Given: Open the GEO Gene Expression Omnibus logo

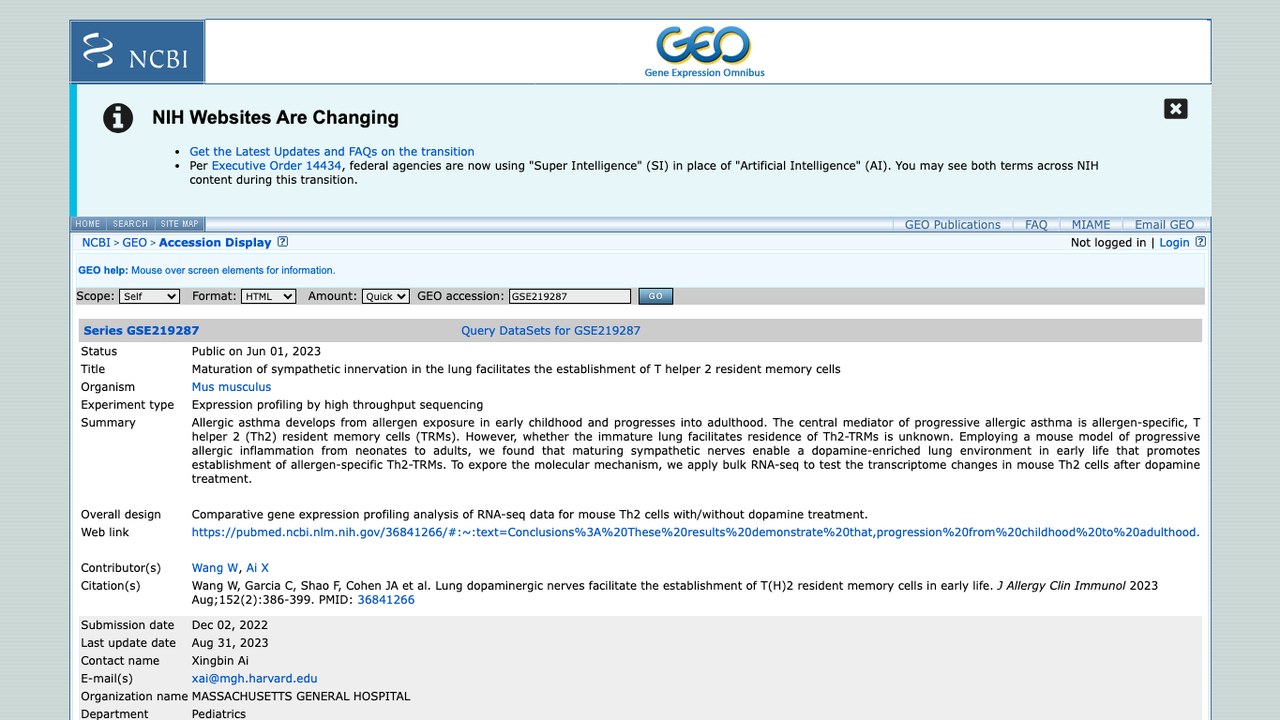Looking at the screenshot, I should tap(704, 52).
